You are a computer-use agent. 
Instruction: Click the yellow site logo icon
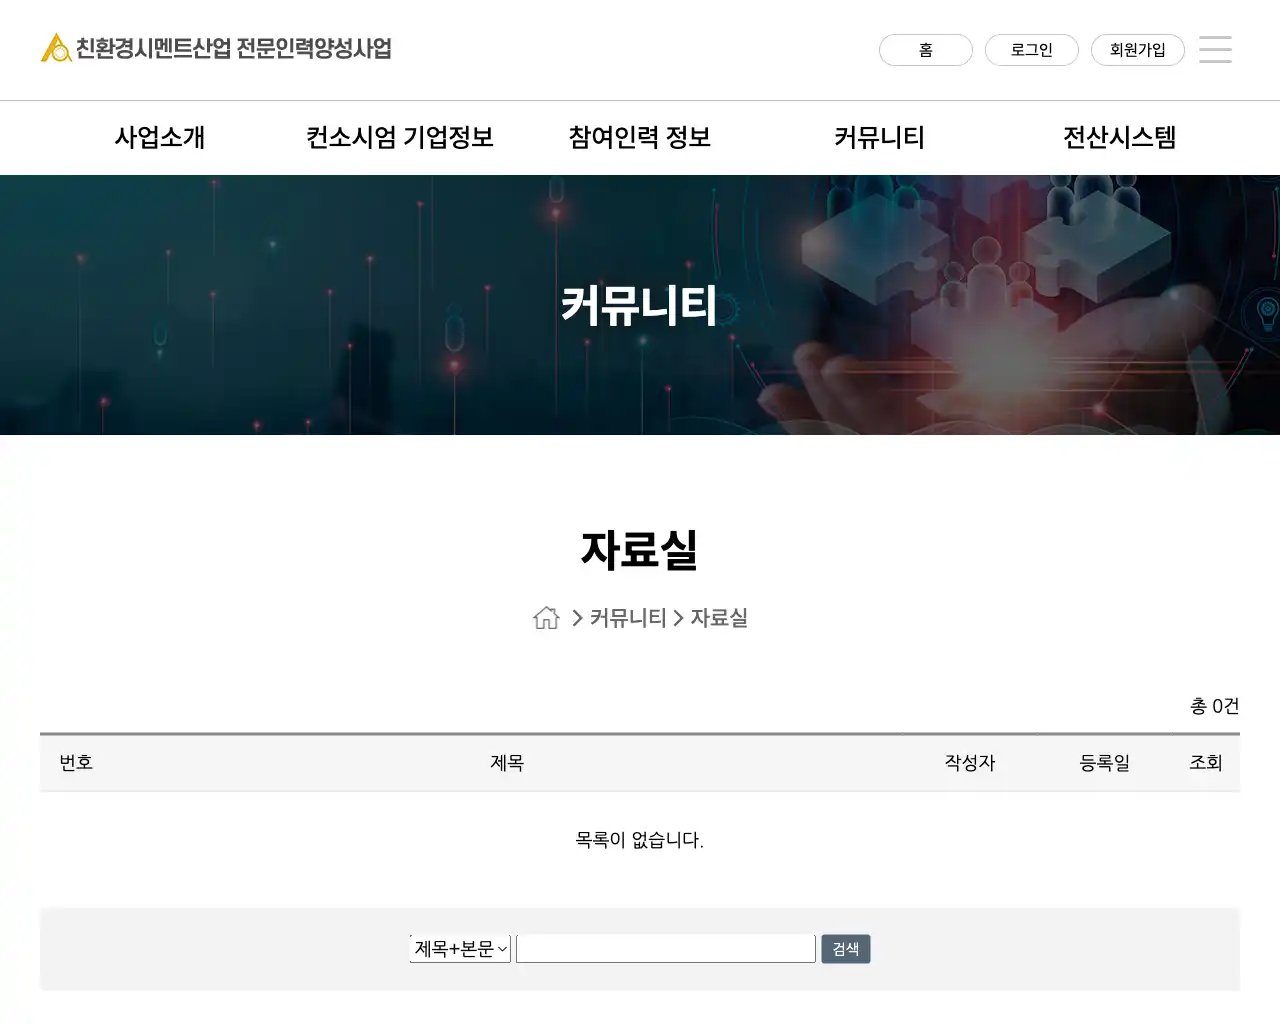click(x=56, y=48)
